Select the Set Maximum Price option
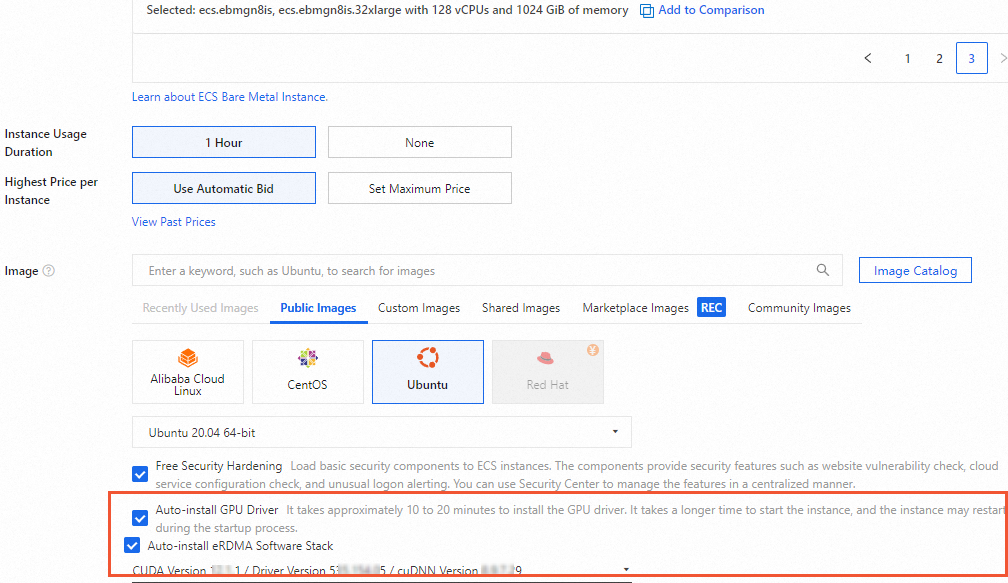1008x583 pixels. point(419,188)
